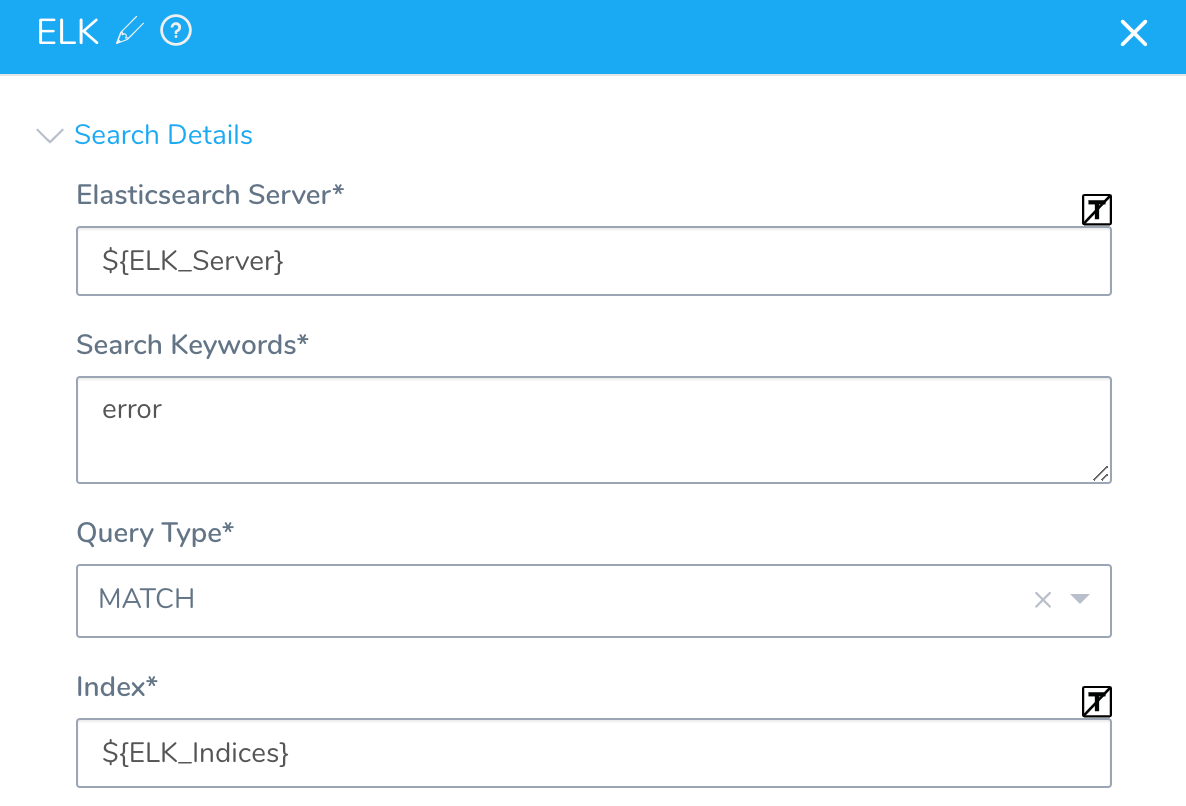
Task: Click the word error in keywords box
Action: pyautogui.click(x=132, y=410)
